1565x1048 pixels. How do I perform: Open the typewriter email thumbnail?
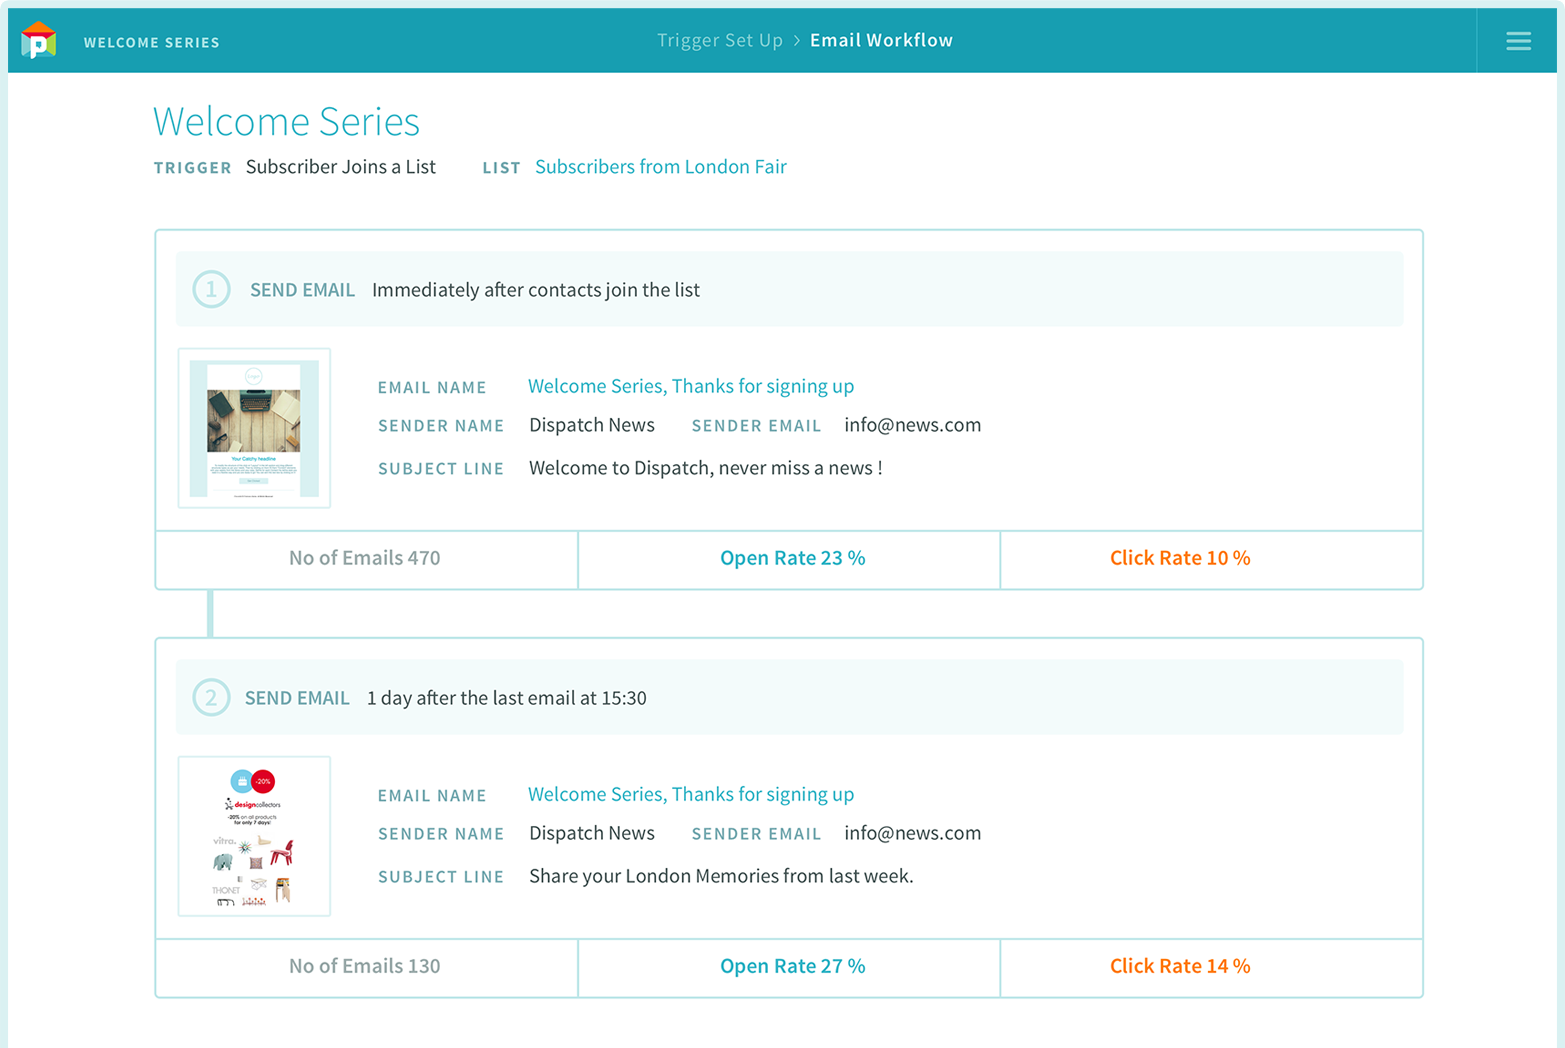254,428
